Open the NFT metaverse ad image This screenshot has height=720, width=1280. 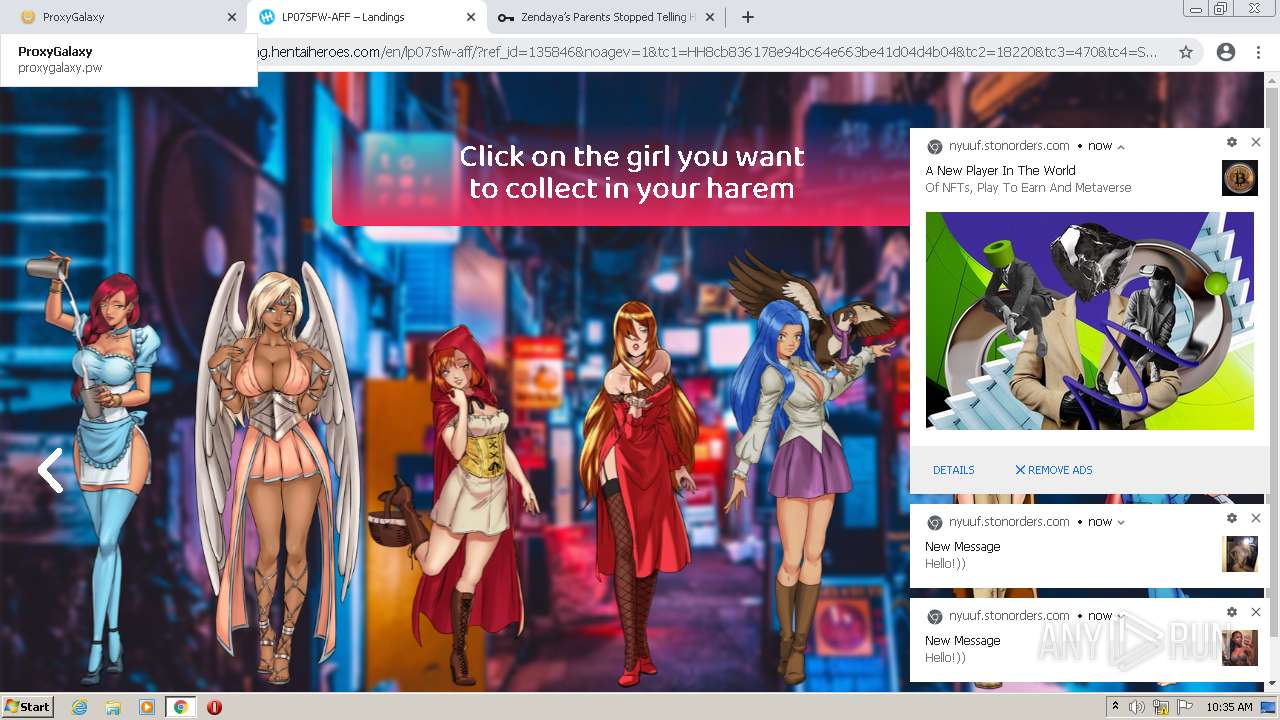1089,321
